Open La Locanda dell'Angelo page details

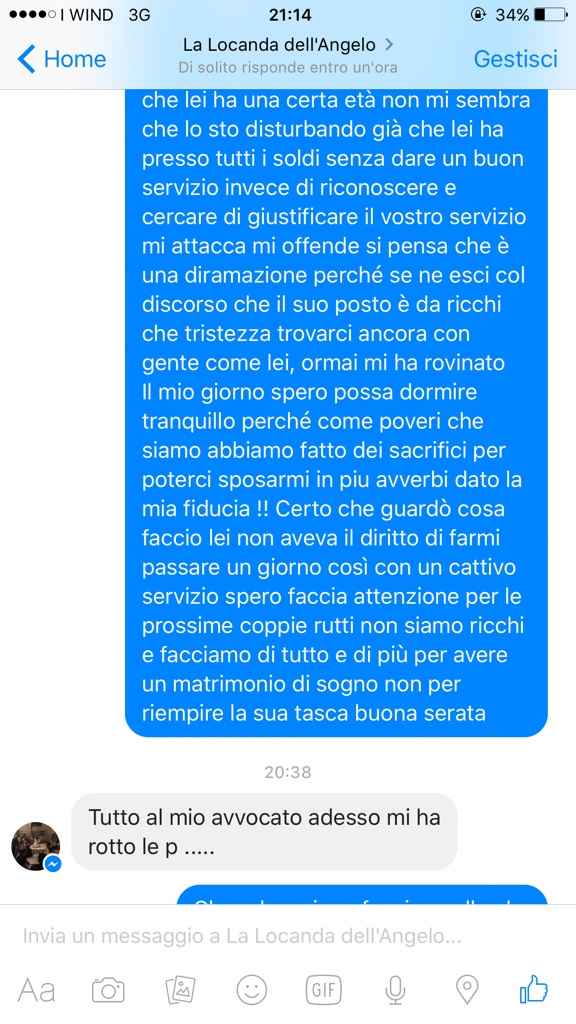tap(287, 44)
